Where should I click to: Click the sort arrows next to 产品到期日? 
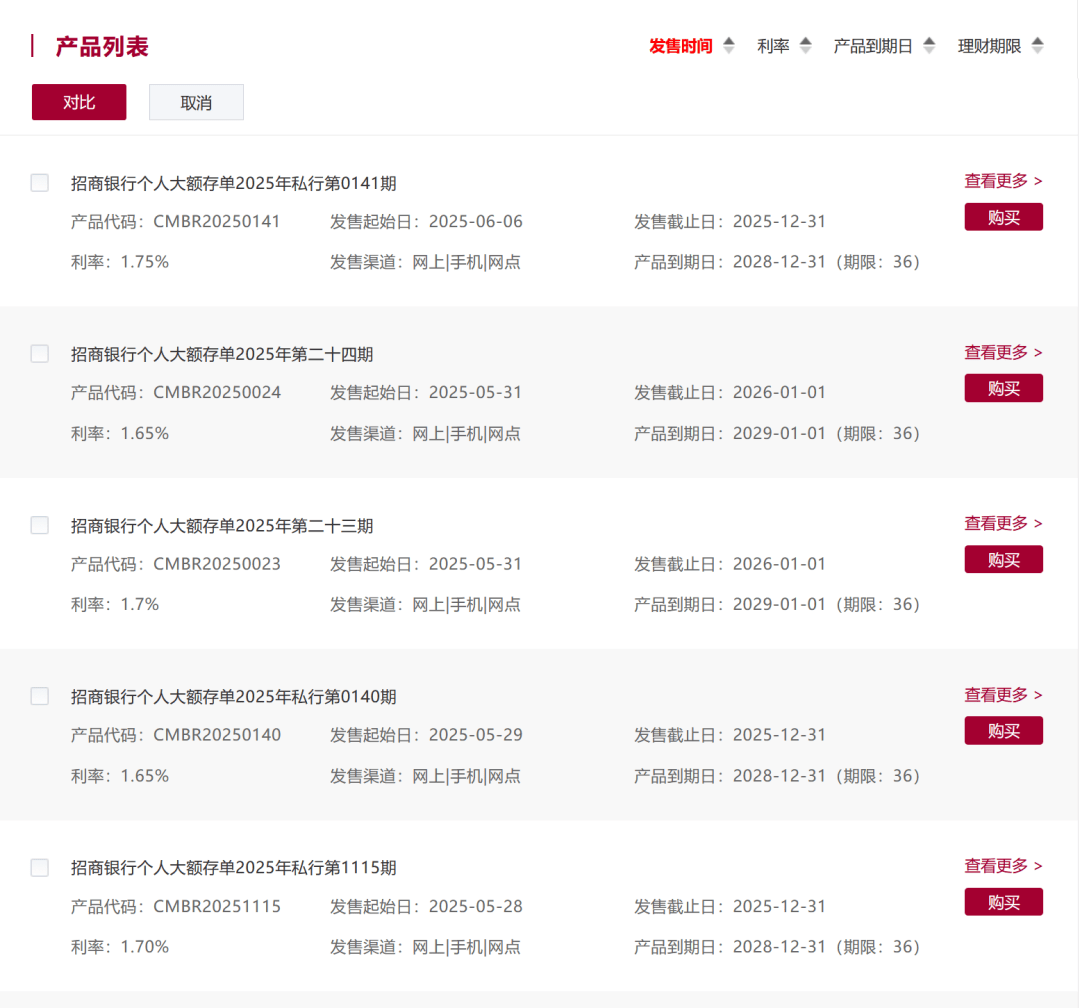point(929,46)
